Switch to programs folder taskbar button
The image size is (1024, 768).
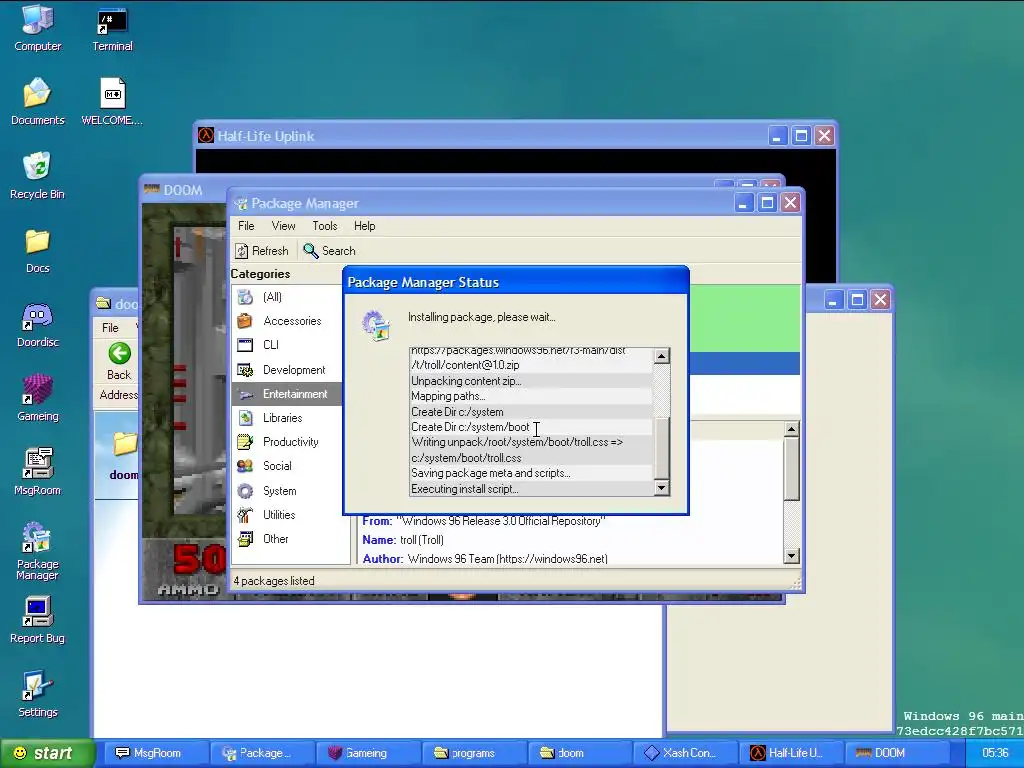click(475, 754)
